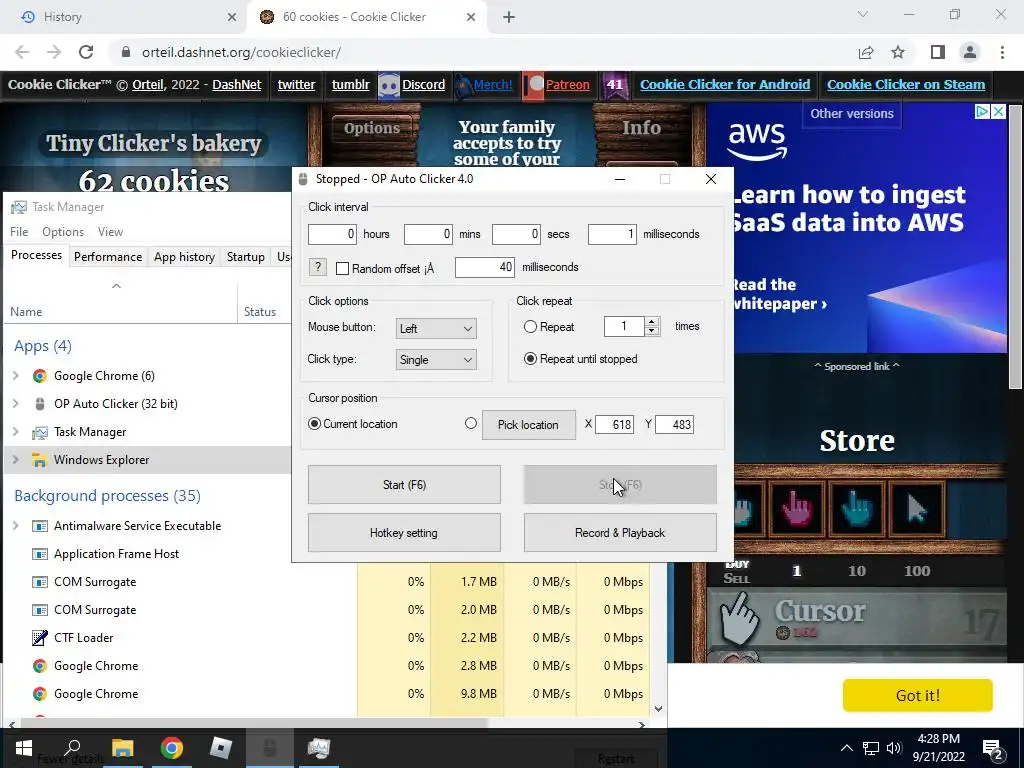This screenshot has height=768, width=1024.
Task: Expand Google Chrome (6) process group
Action: [16, 376]
